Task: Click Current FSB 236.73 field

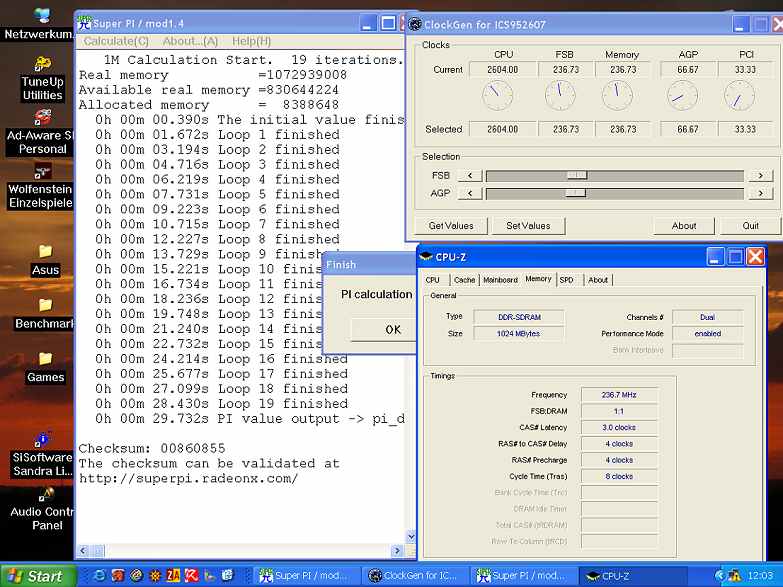Action: point(565,70)
